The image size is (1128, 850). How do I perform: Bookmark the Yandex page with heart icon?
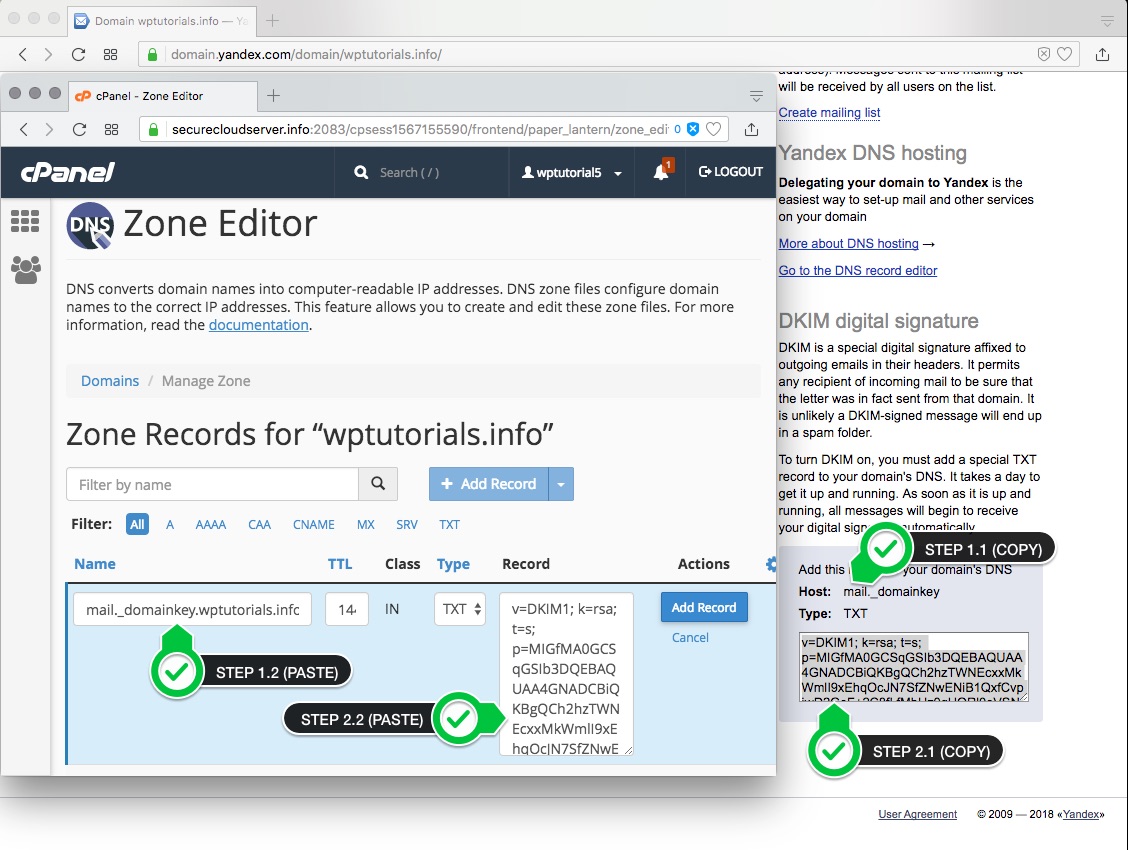(x=1065, y=54)
